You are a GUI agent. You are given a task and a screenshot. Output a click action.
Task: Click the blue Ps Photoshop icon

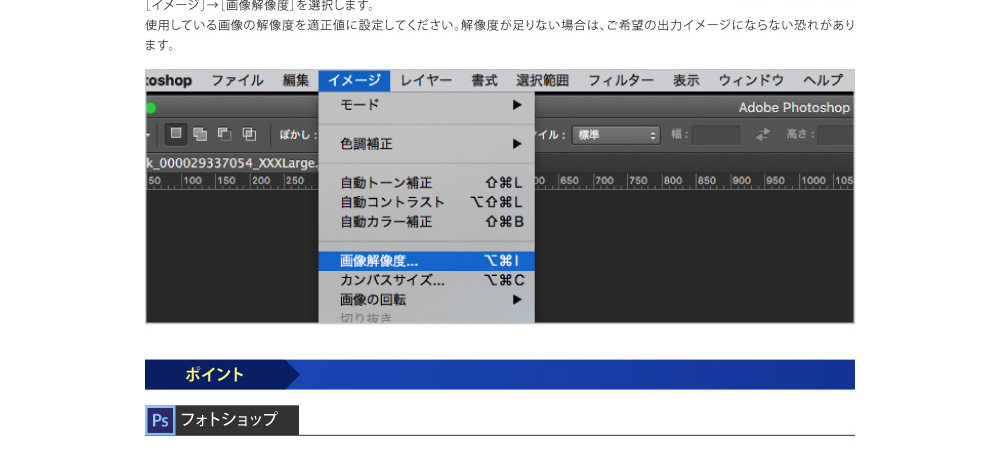pyautogui.click(x=160, y=420)
